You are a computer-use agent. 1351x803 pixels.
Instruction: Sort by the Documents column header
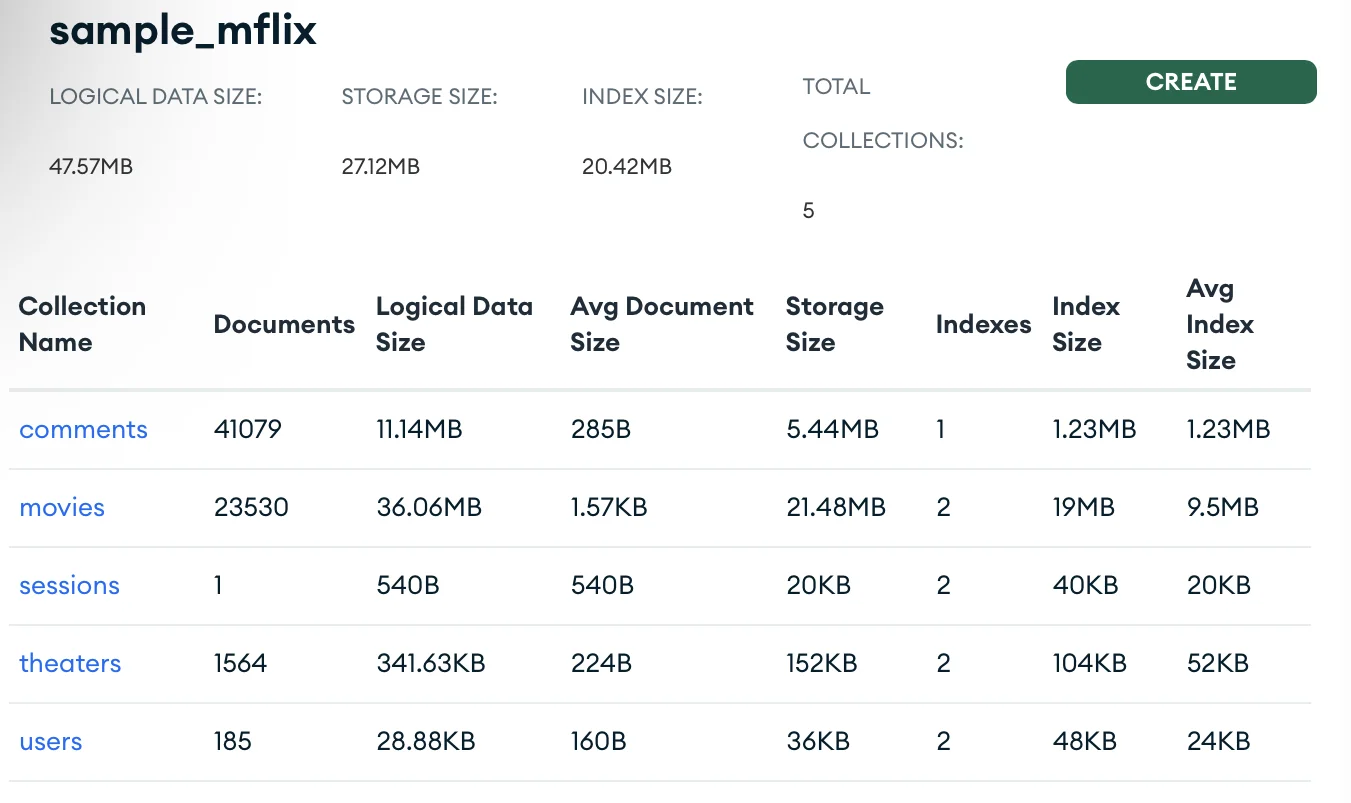coord(284,324)
